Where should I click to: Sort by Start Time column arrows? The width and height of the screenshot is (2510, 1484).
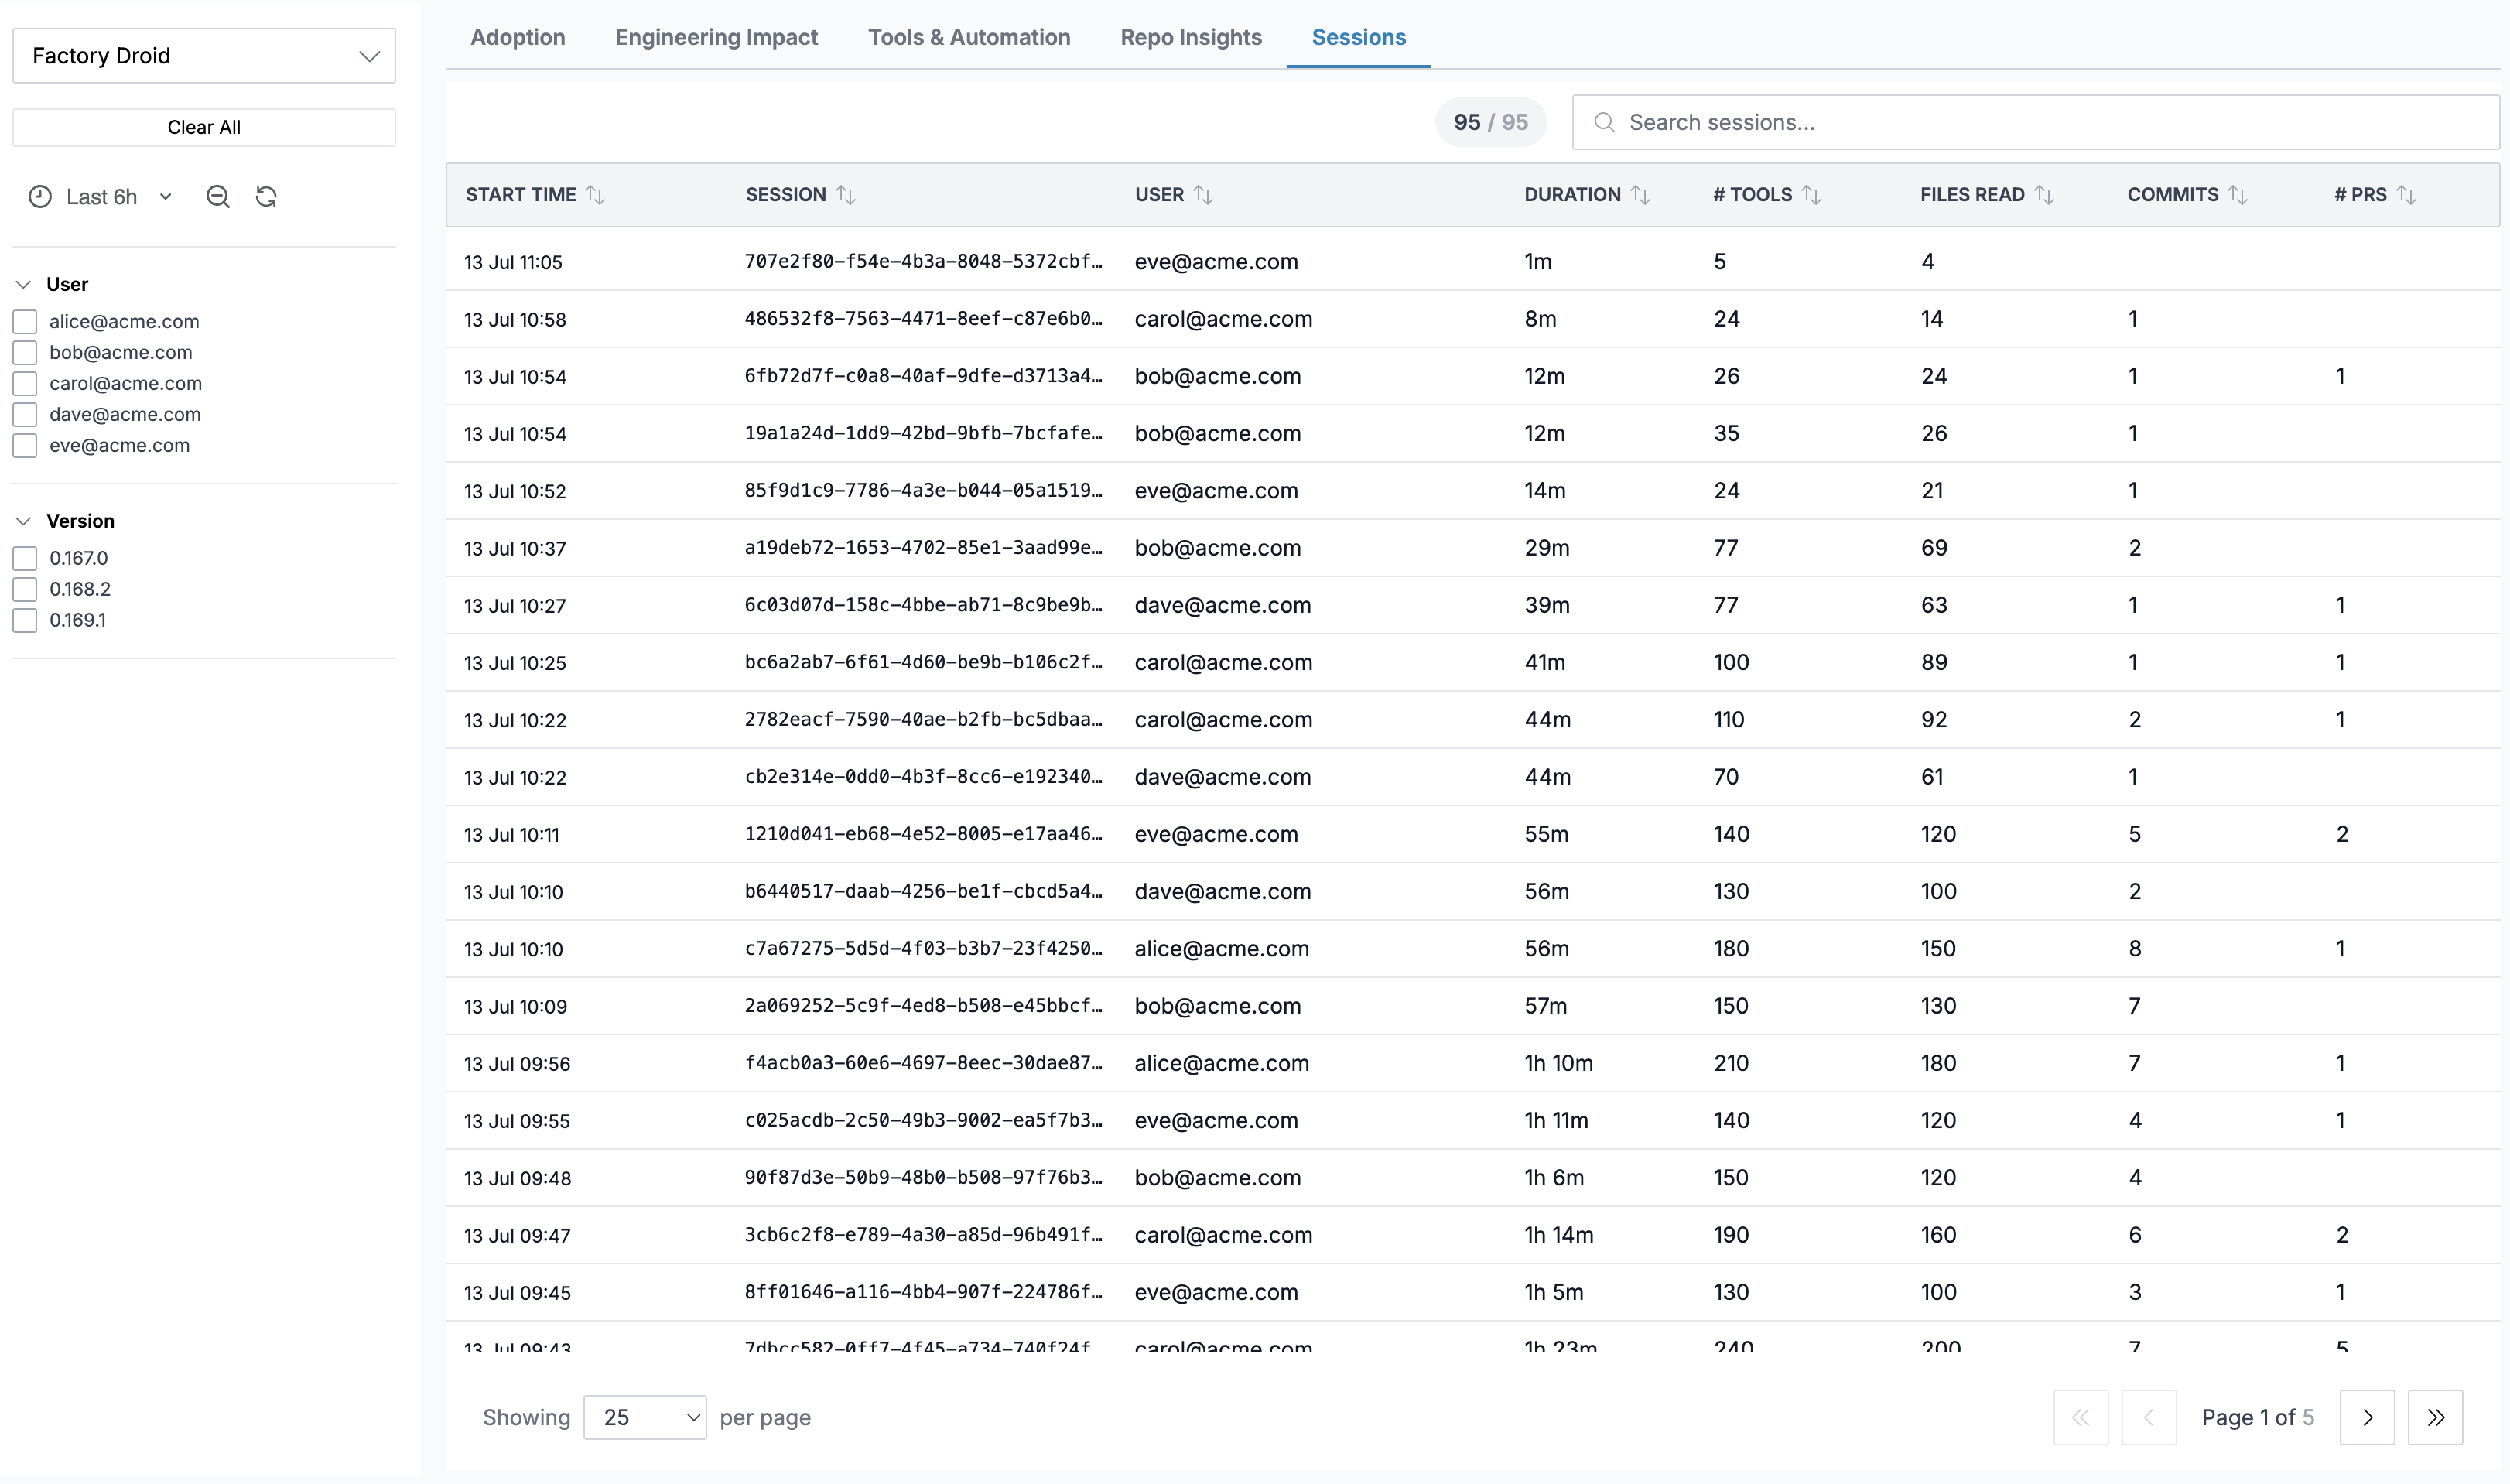[x=595, y=195]
